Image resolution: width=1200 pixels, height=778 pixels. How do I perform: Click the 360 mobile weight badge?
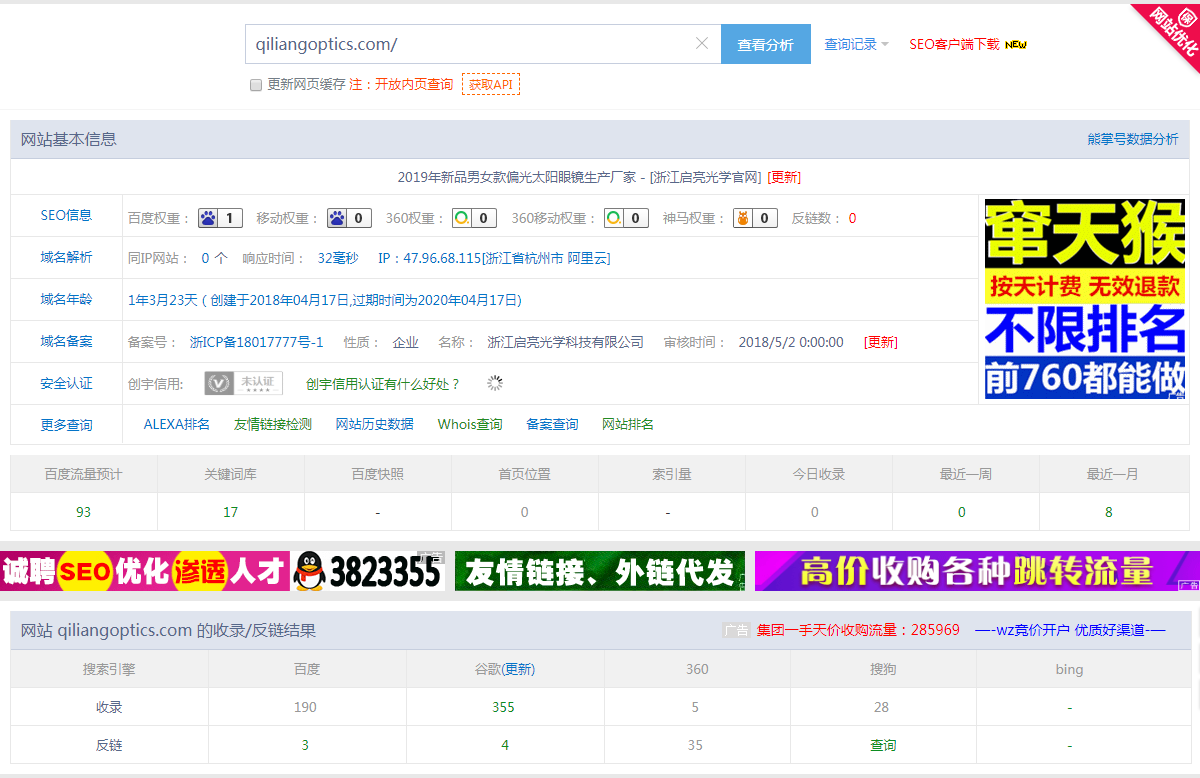(626, 218)
